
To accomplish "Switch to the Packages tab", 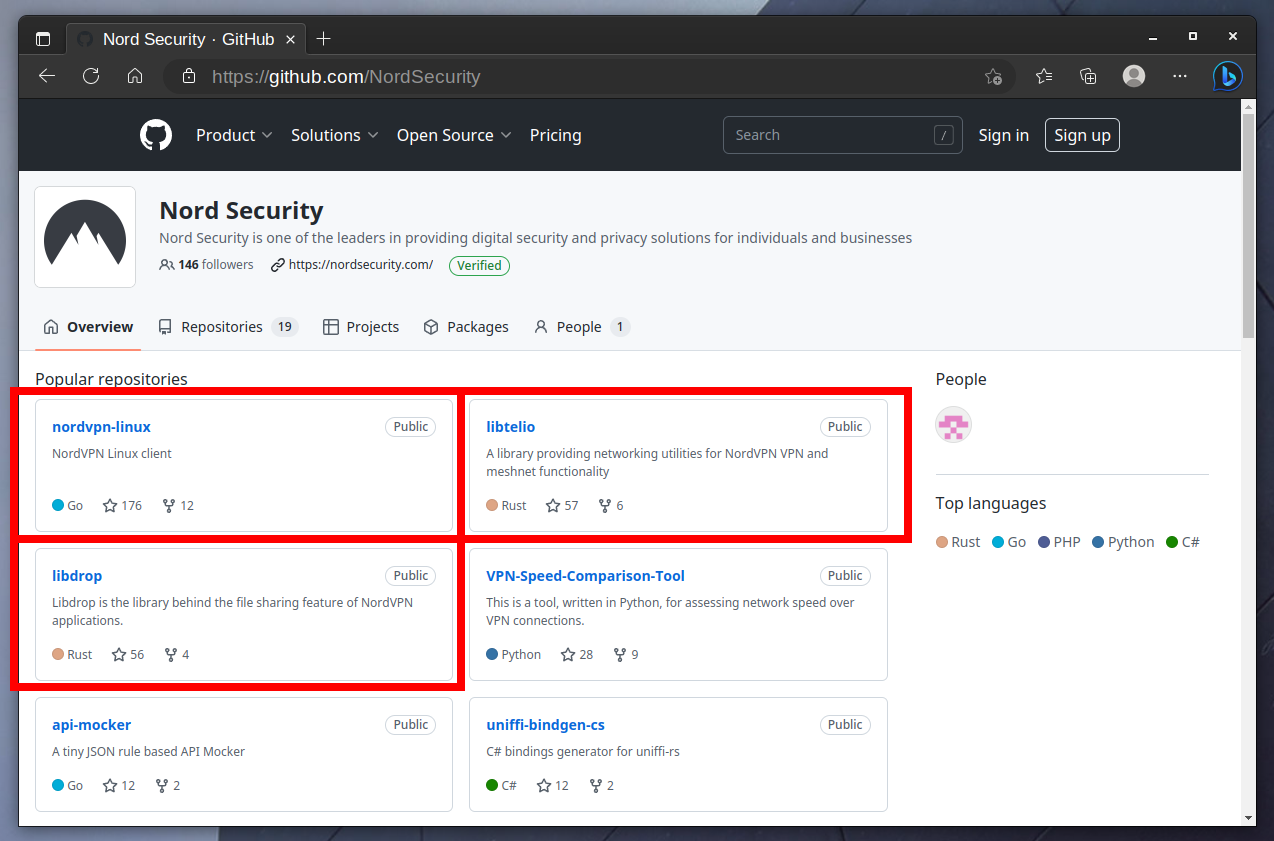I will click(x=466, y=327).
